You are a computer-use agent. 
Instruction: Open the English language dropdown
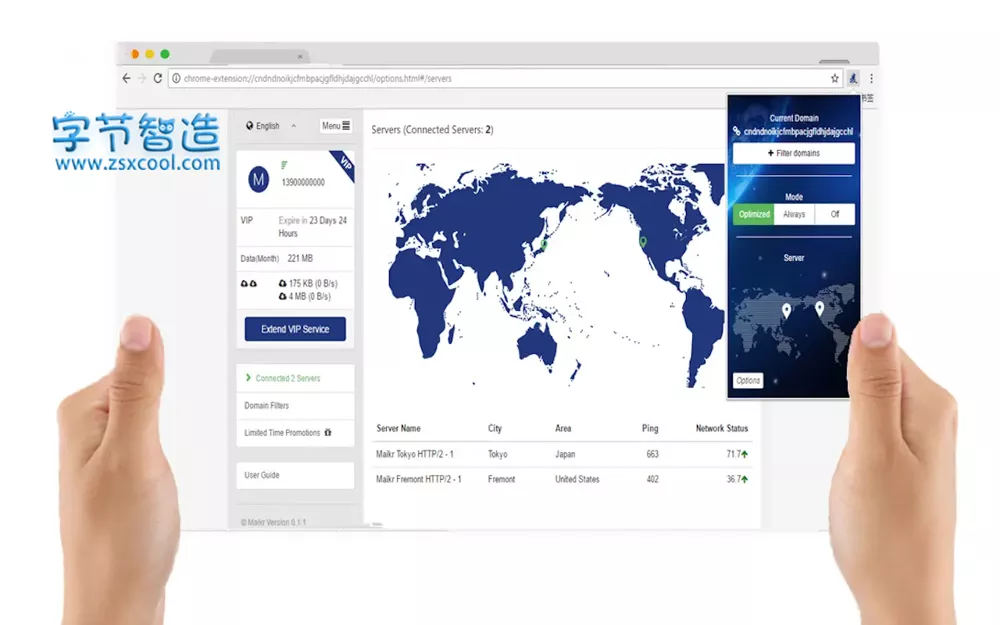pyautogui.click(x=271, y=126)
